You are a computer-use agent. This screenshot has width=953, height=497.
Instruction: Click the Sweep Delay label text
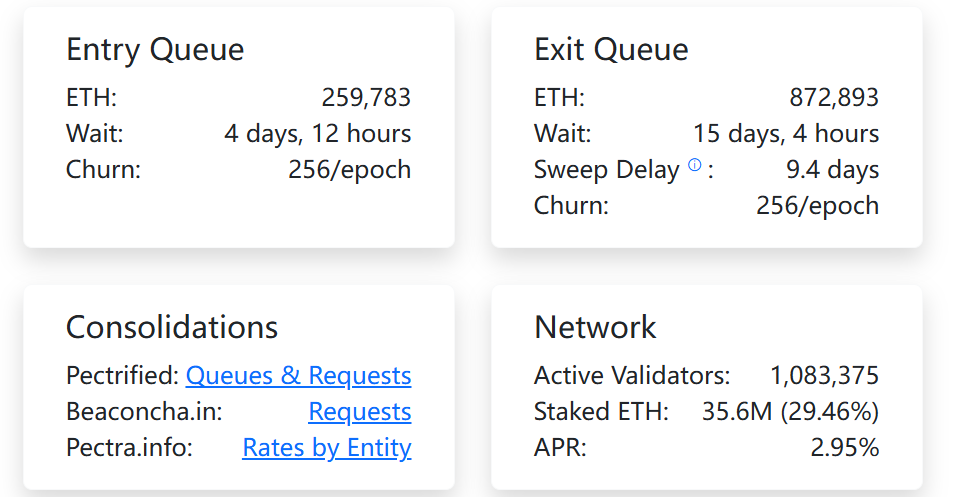[x=607, y=170]
